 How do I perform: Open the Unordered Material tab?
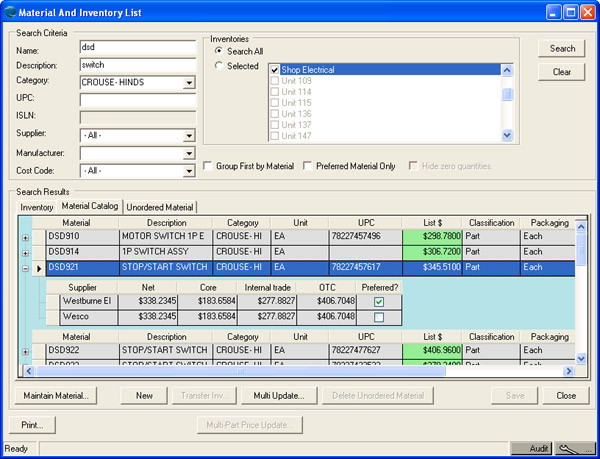(161, 207)
